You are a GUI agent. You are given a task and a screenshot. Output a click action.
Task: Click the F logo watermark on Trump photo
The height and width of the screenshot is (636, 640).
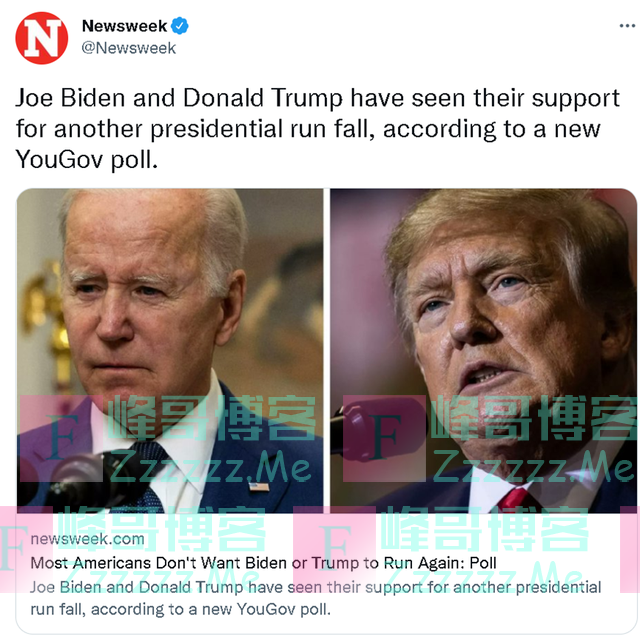click(x=384, y=438)
